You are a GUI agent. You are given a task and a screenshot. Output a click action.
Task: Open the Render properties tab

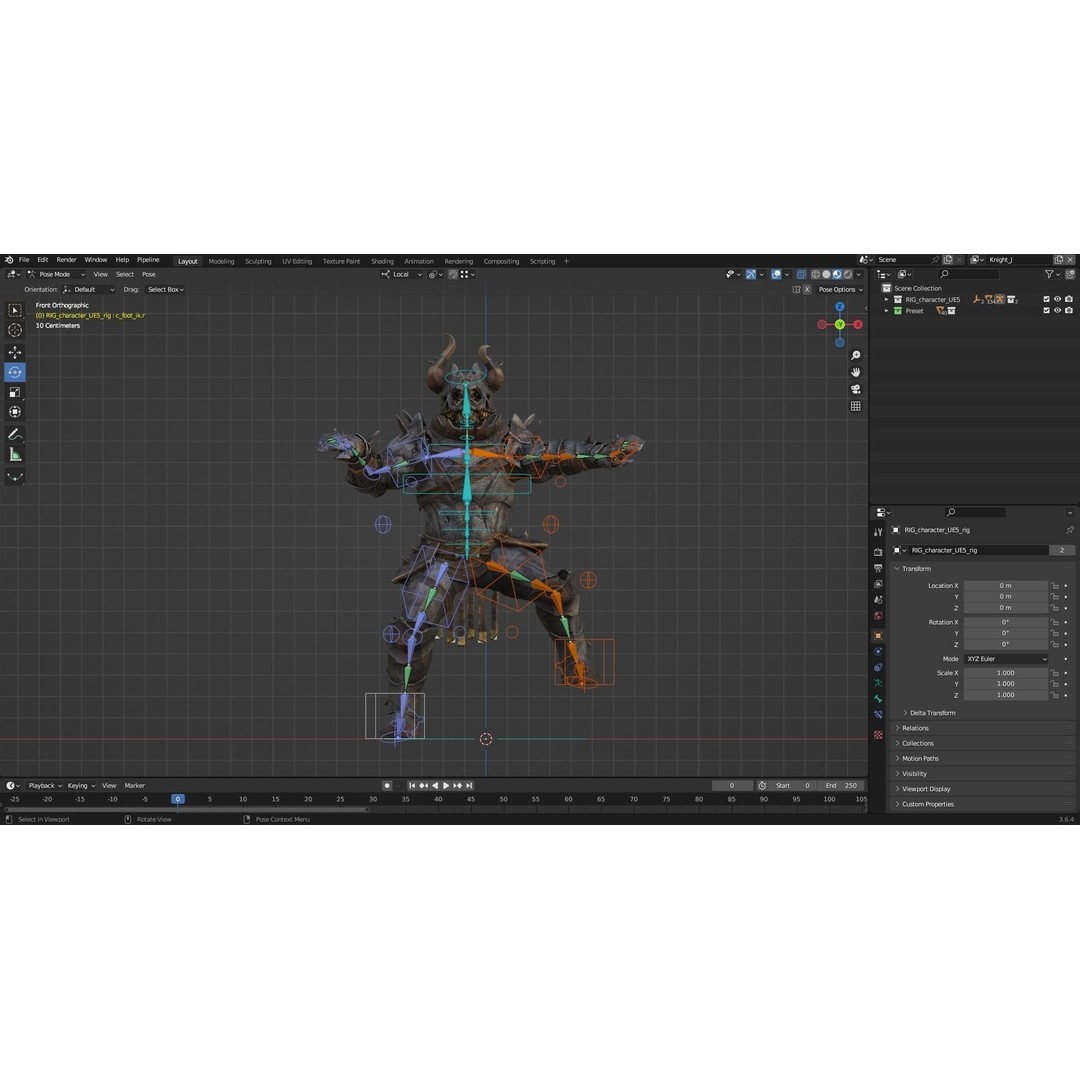pyautogui.click(x=878, y=552)
